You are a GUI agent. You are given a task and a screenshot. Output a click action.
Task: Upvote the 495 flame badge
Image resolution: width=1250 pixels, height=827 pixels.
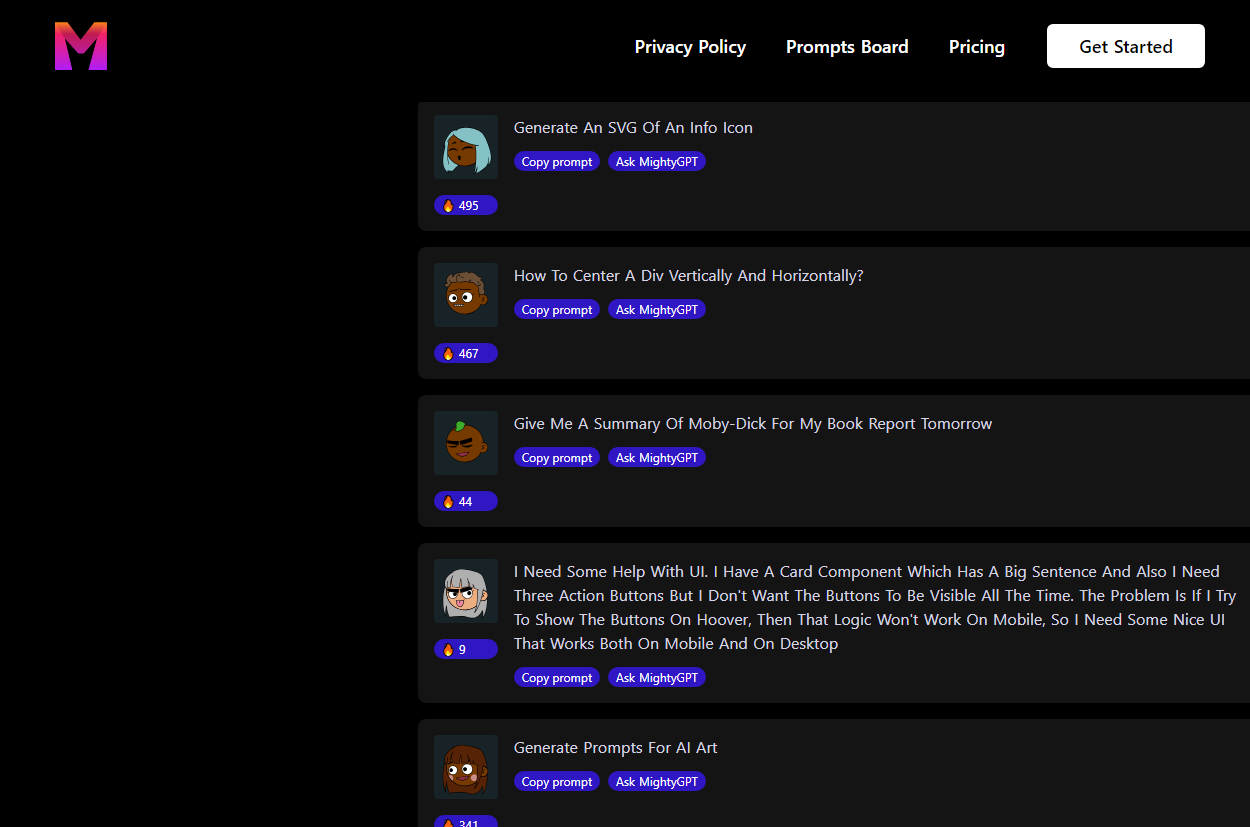point(466,205)
